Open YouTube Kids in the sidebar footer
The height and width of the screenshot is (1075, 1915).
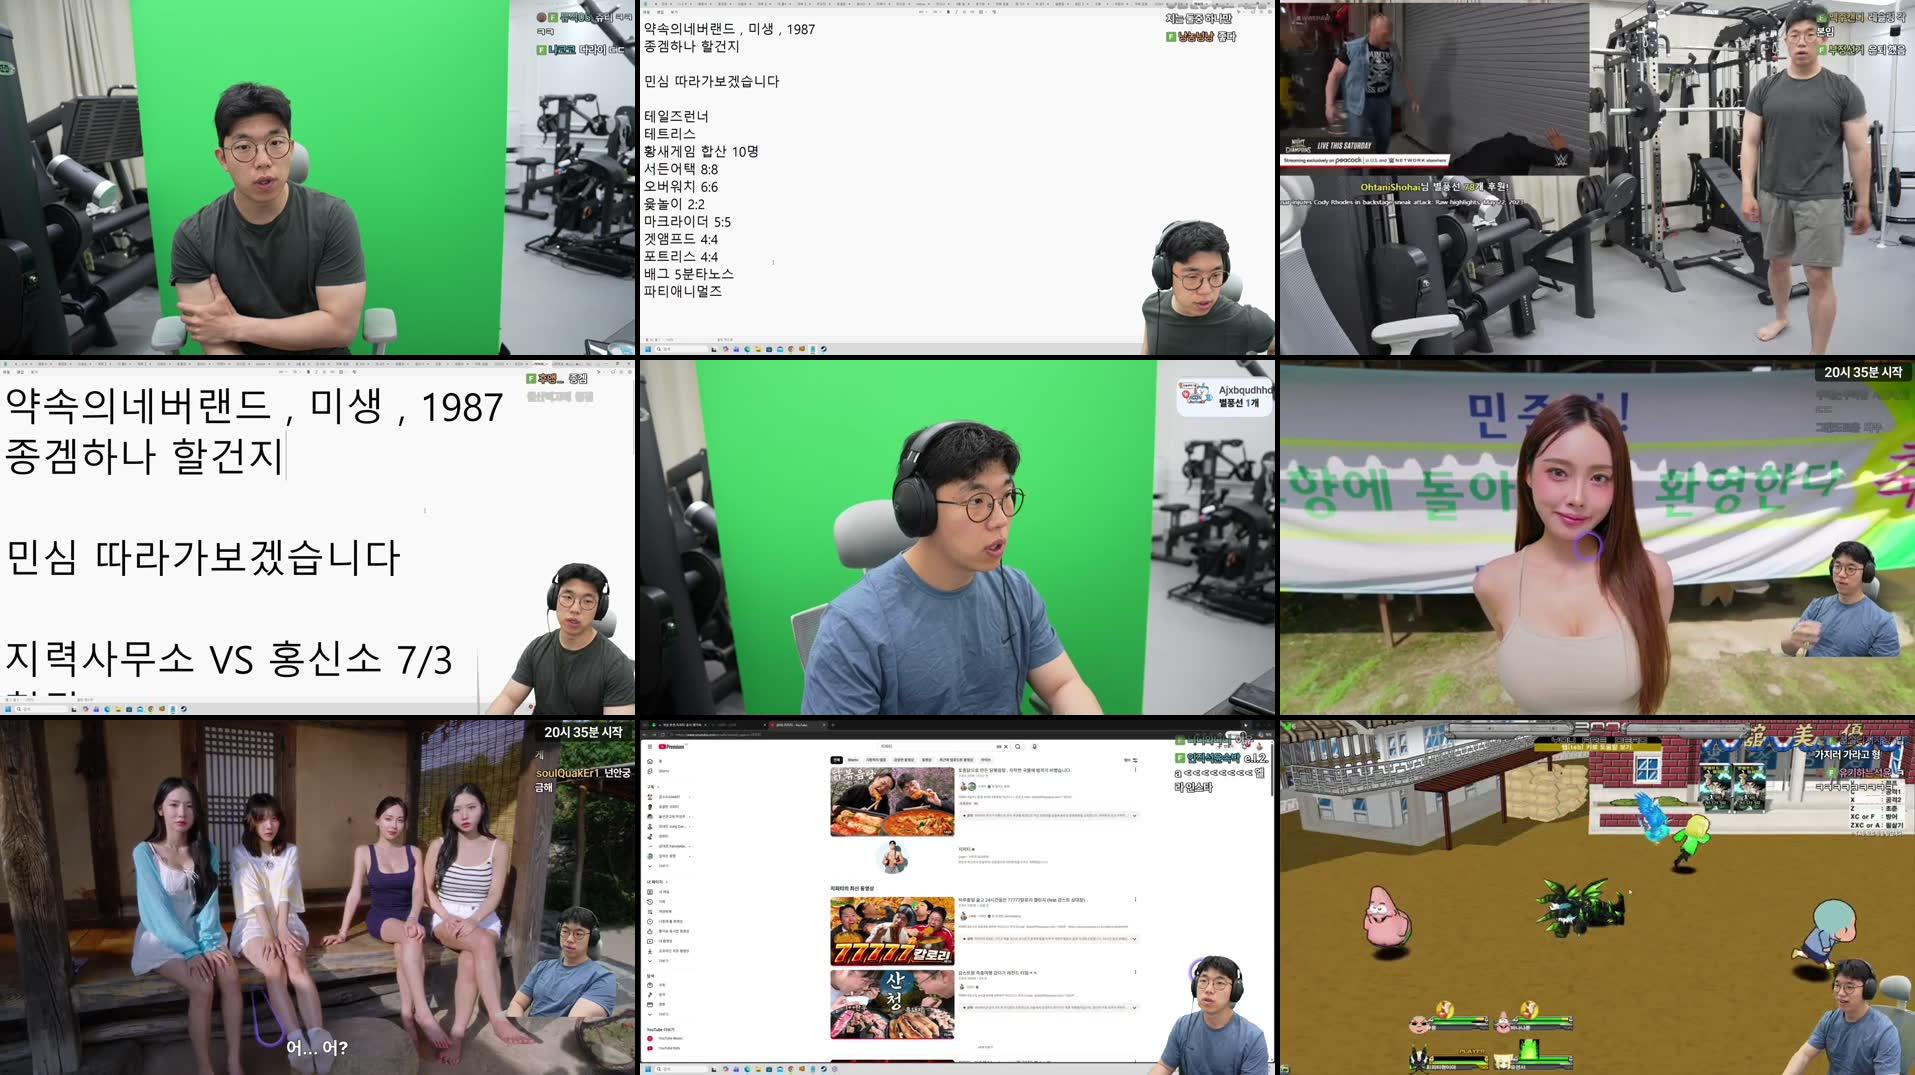pos(653,1048)
